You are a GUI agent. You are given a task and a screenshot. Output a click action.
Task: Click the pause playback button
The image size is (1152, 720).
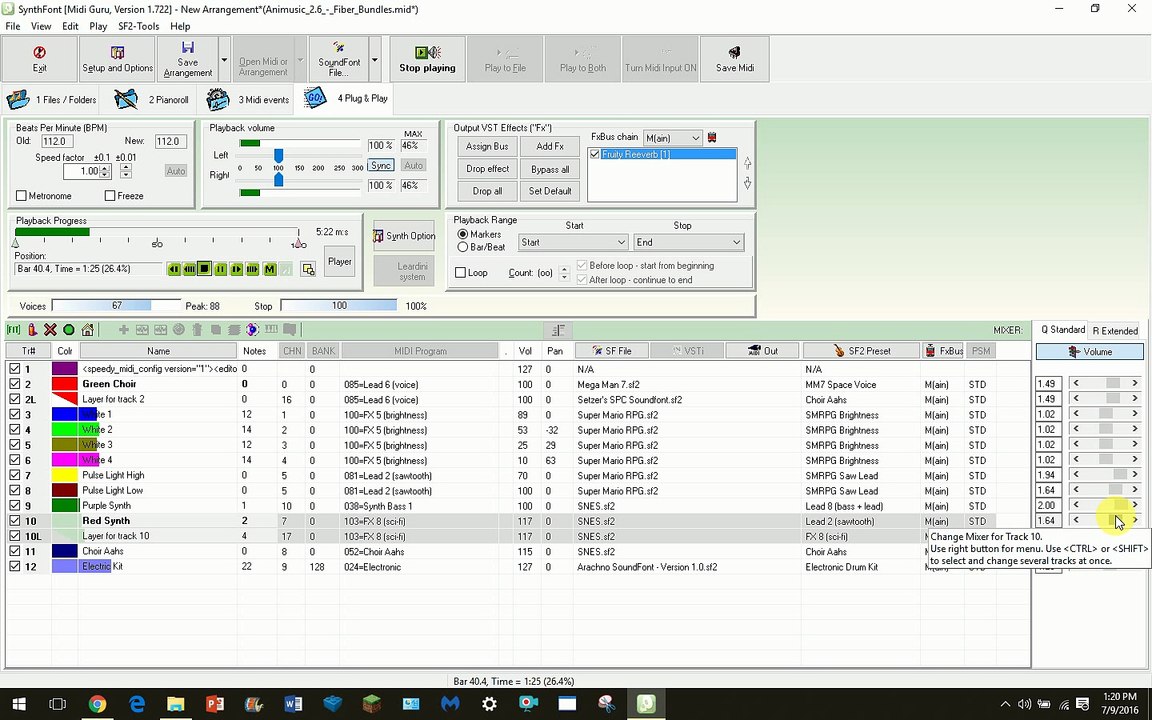(220, 270)
